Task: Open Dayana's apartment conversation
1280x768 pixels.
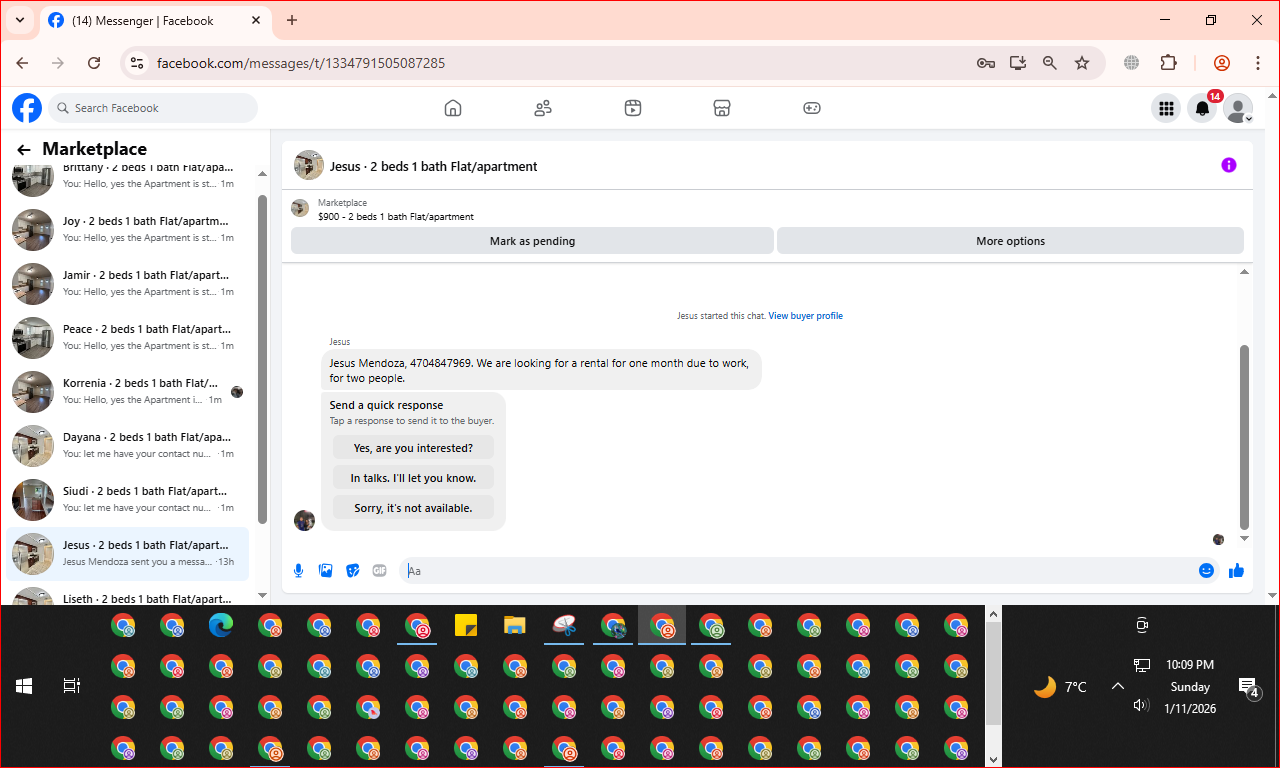Action: click(128, 446)
